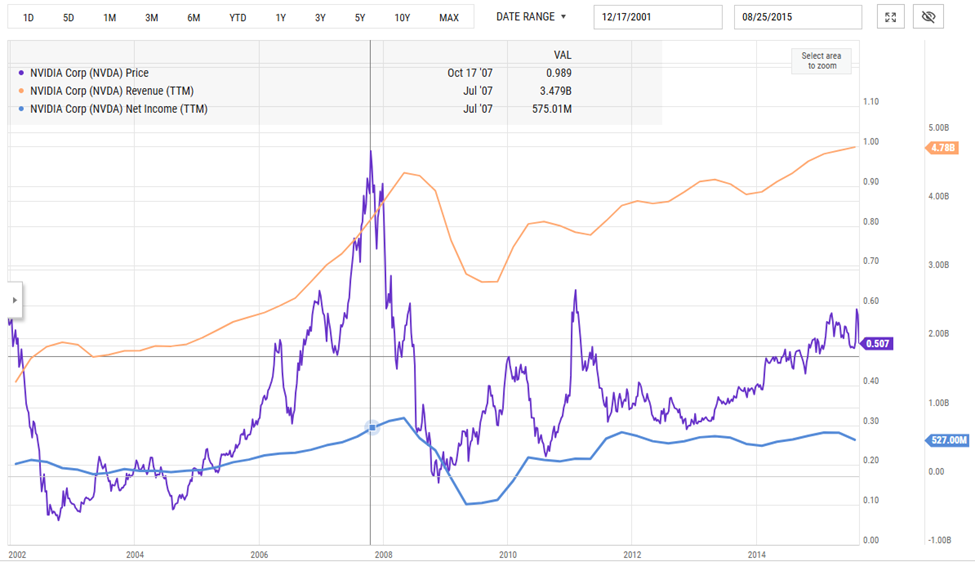Select the 5D time range
This screenshot has width=975, height=562.
[x=68, y=18]
